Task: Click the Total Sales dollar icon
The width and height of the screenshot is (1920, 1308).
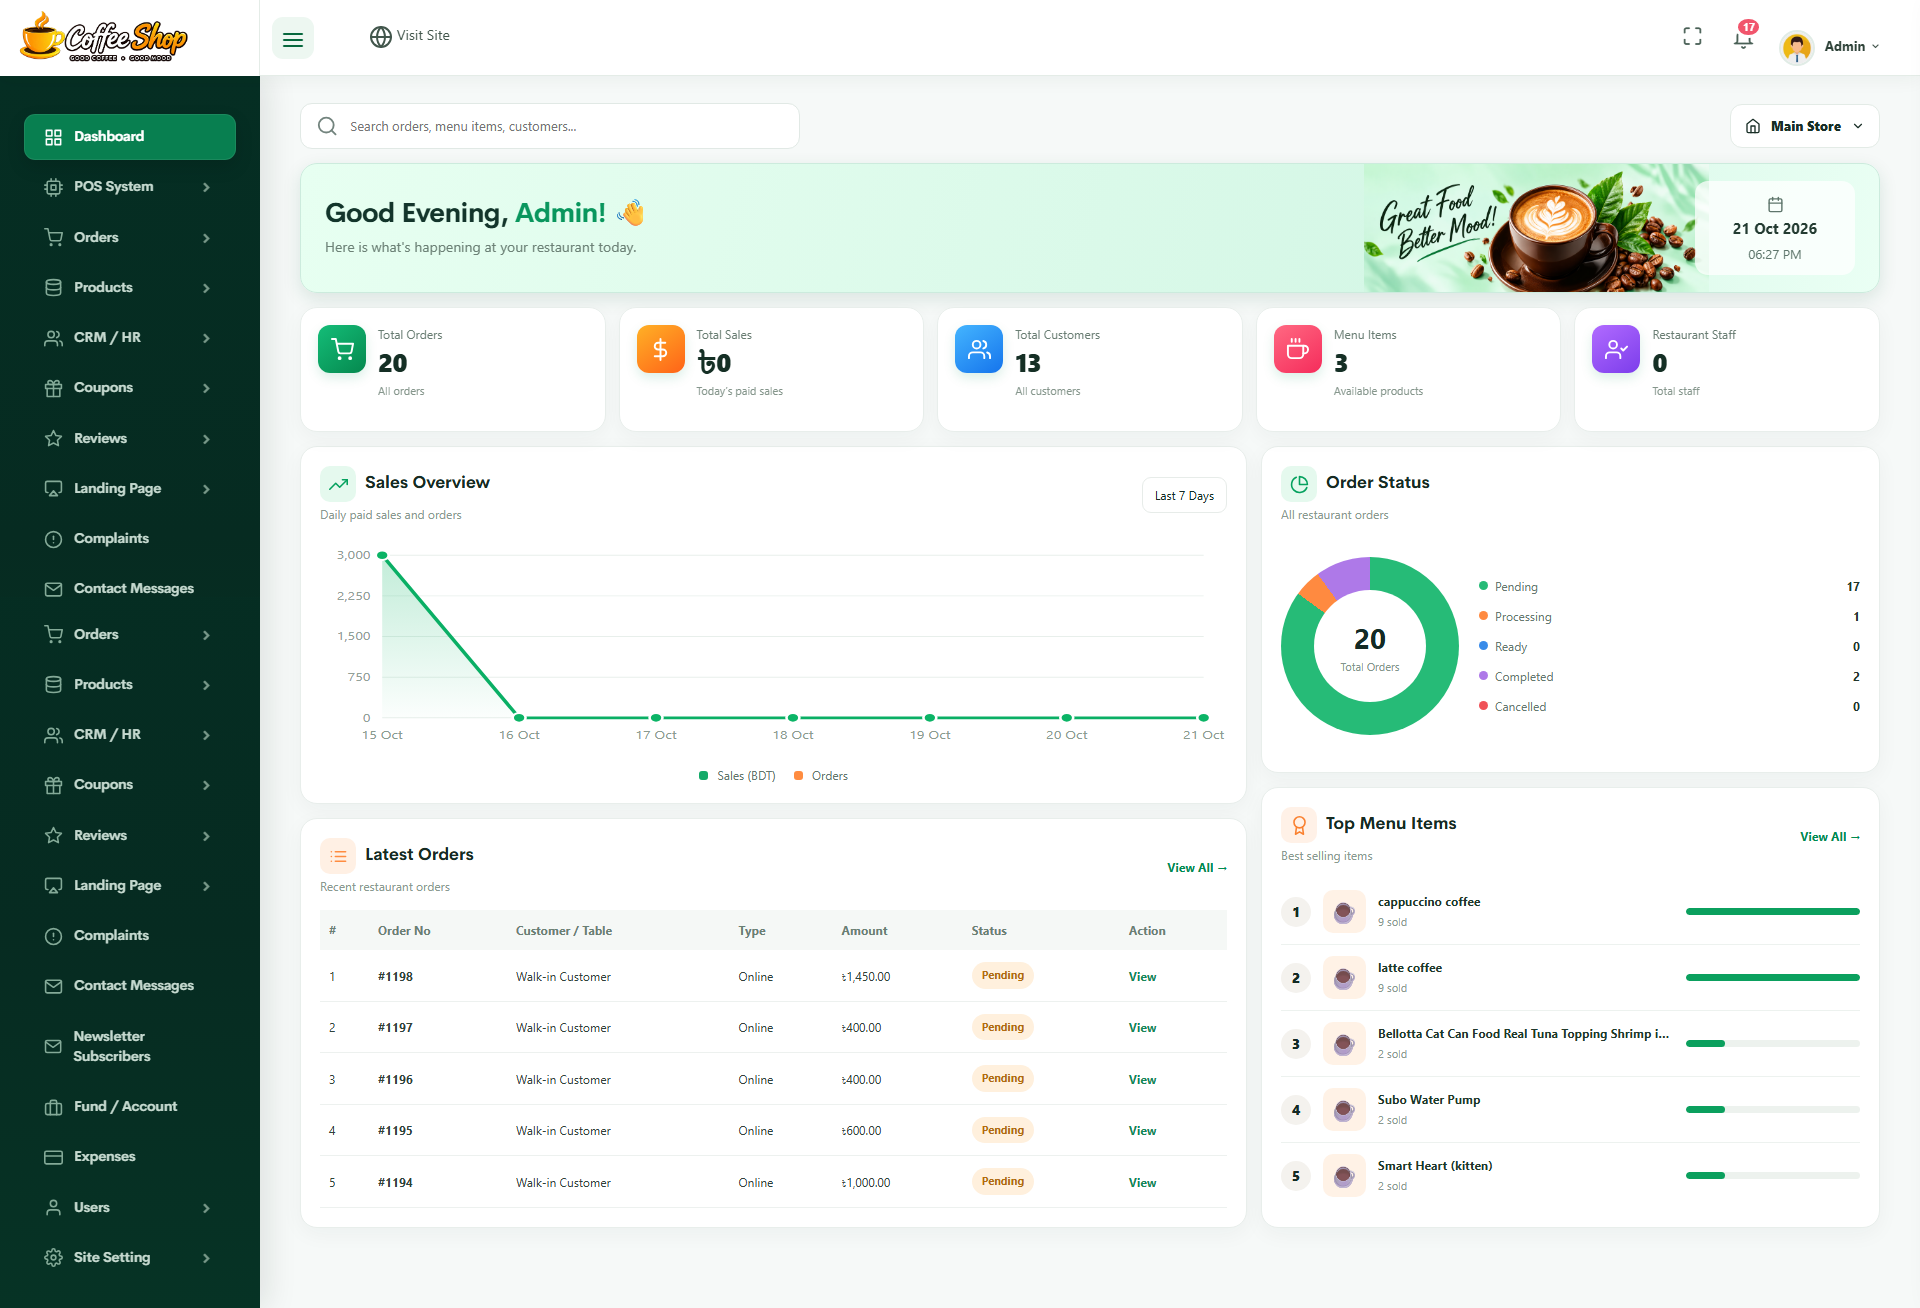Action: [661, 349]
